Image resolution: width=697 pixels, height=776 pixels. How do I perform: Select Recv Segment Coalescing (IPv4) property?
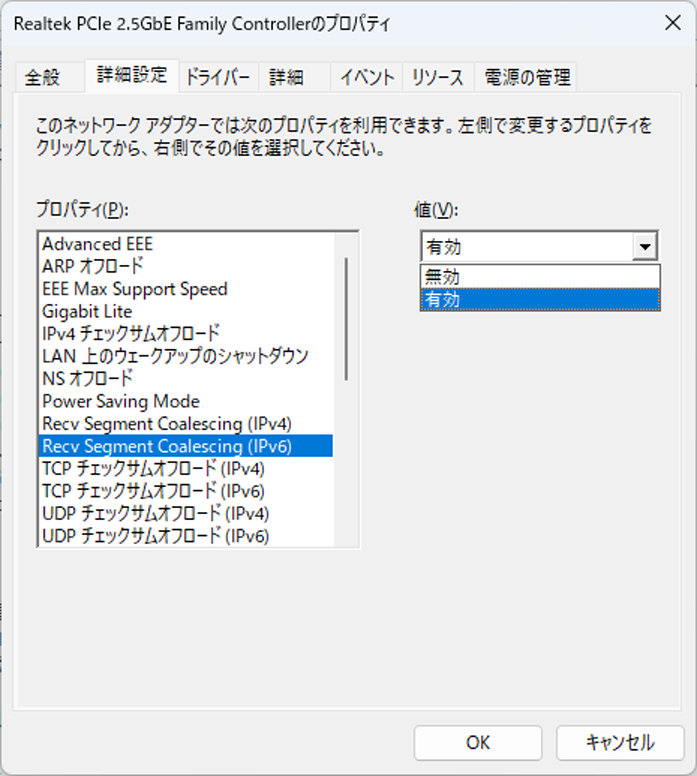[x=186, y=424]
